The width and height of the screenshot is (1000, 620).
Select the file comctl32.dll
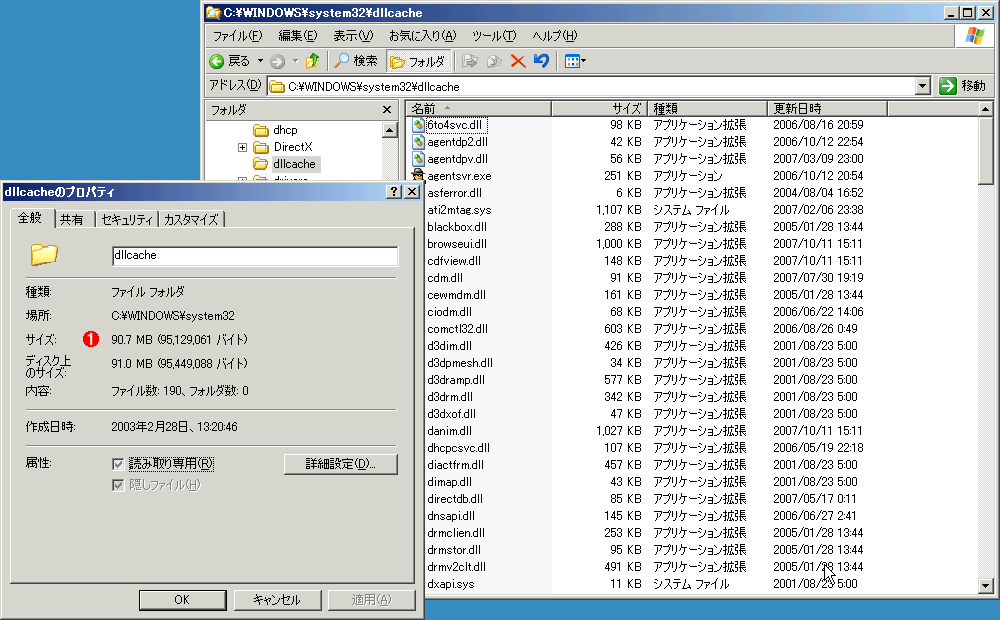[x=457, y=329]
